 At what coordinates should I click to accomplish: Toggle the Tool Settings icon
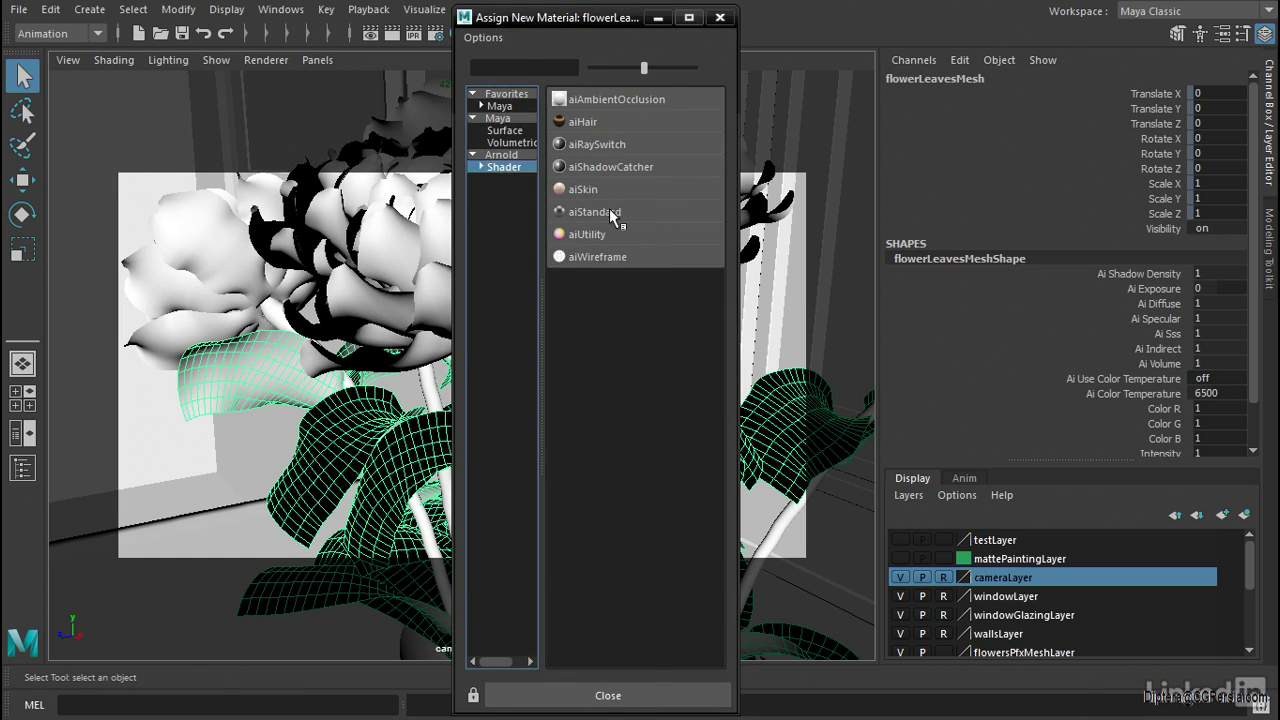tap(1244, 33)
